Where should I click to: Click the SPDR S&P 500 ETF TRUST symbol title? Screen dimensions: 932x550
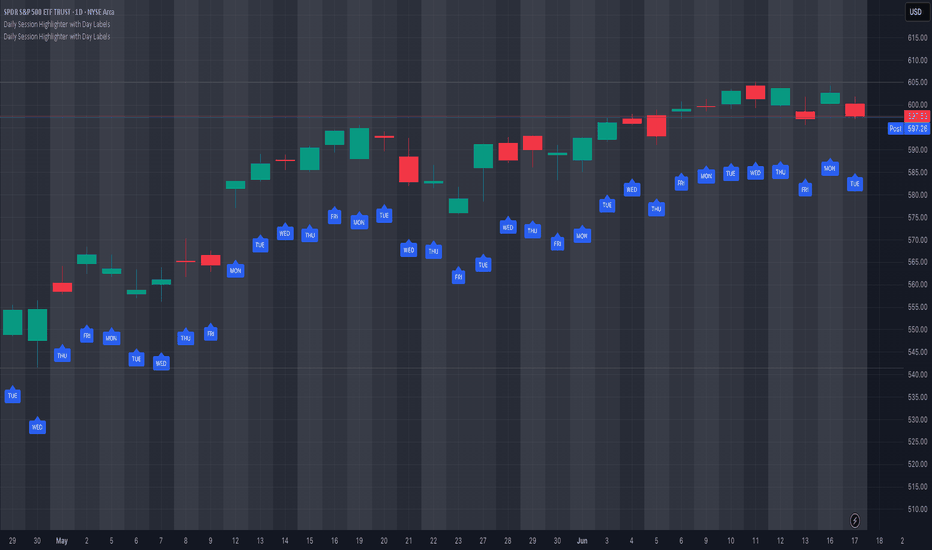coord(59,12)
